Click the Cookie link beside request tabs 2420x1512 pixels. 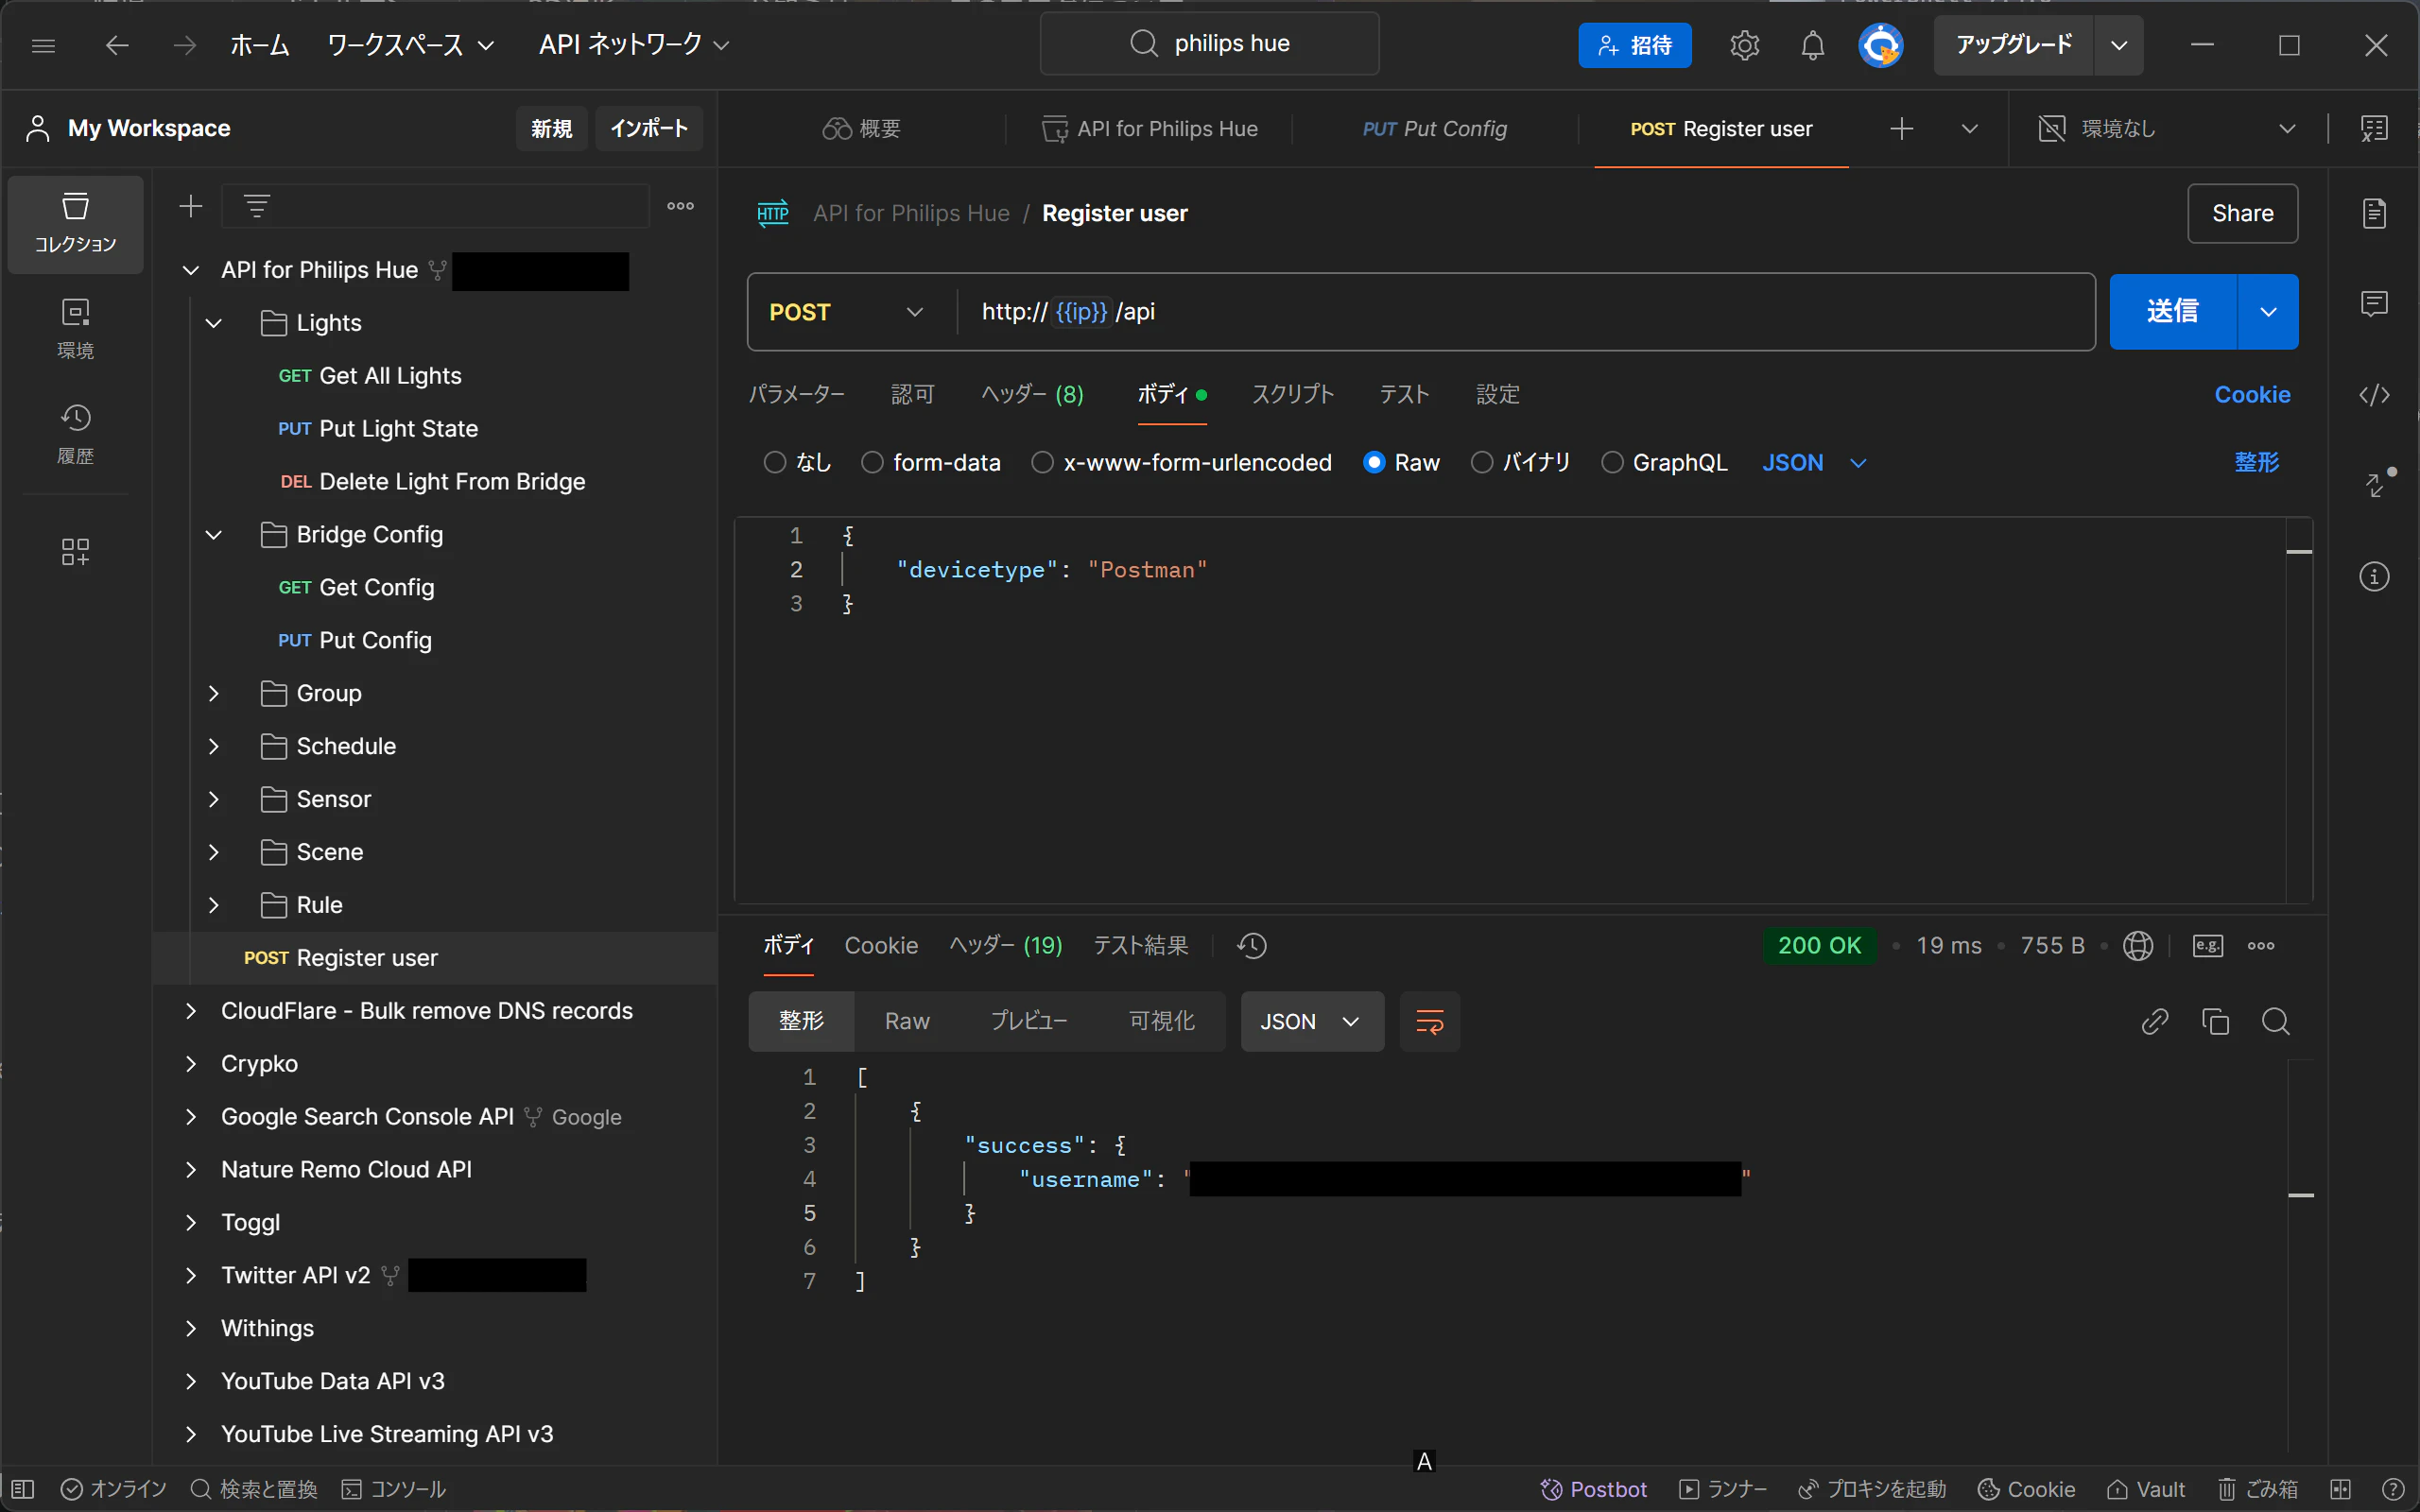point(2252,395)
